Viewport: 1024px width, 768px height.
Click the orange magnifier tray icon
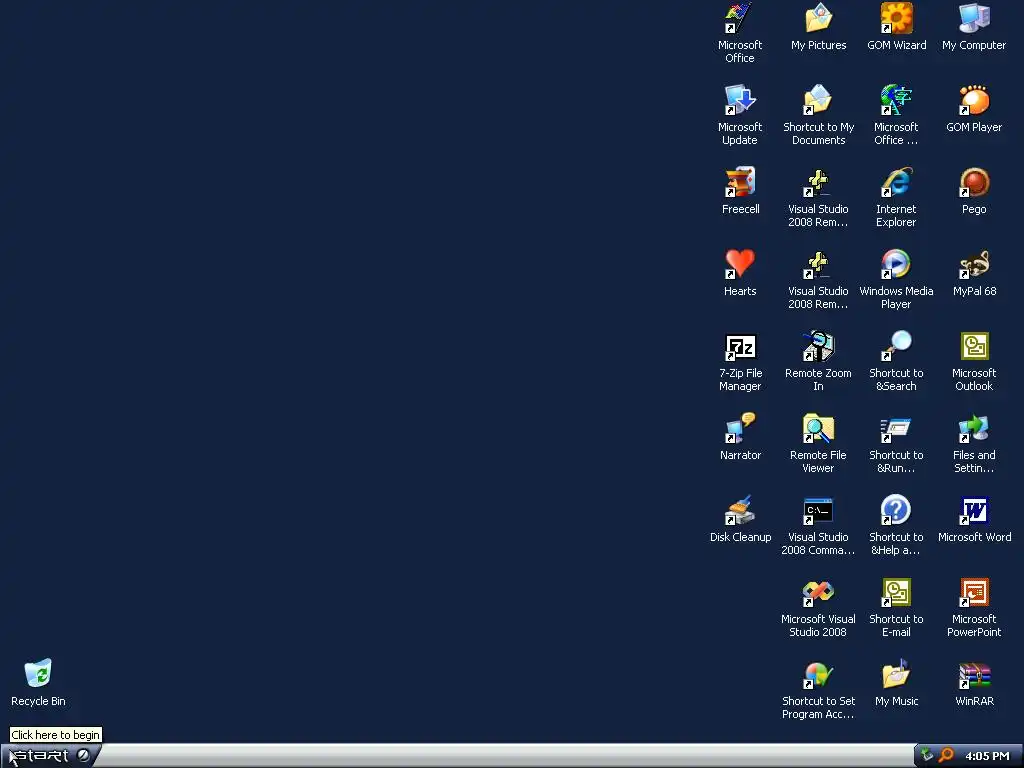(x=946, y=756)
